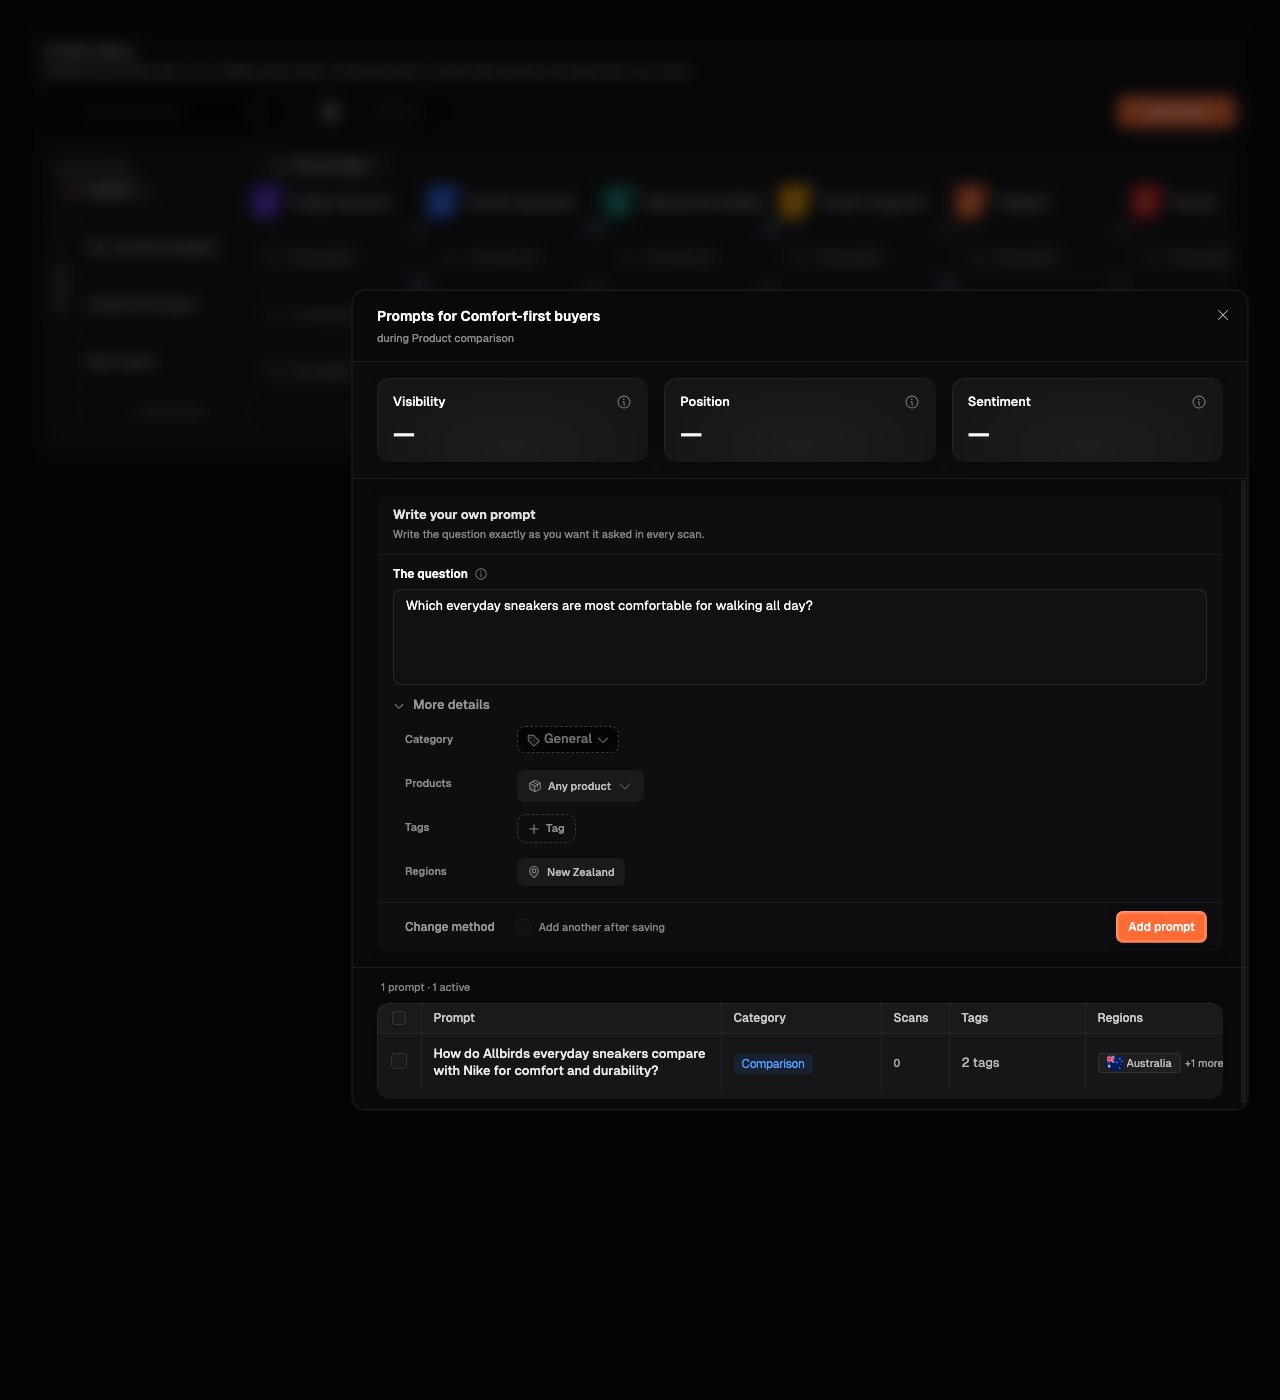This screenshot has width=1280, height=1400.
Task: Click the question text area
Action: [800, 637]
